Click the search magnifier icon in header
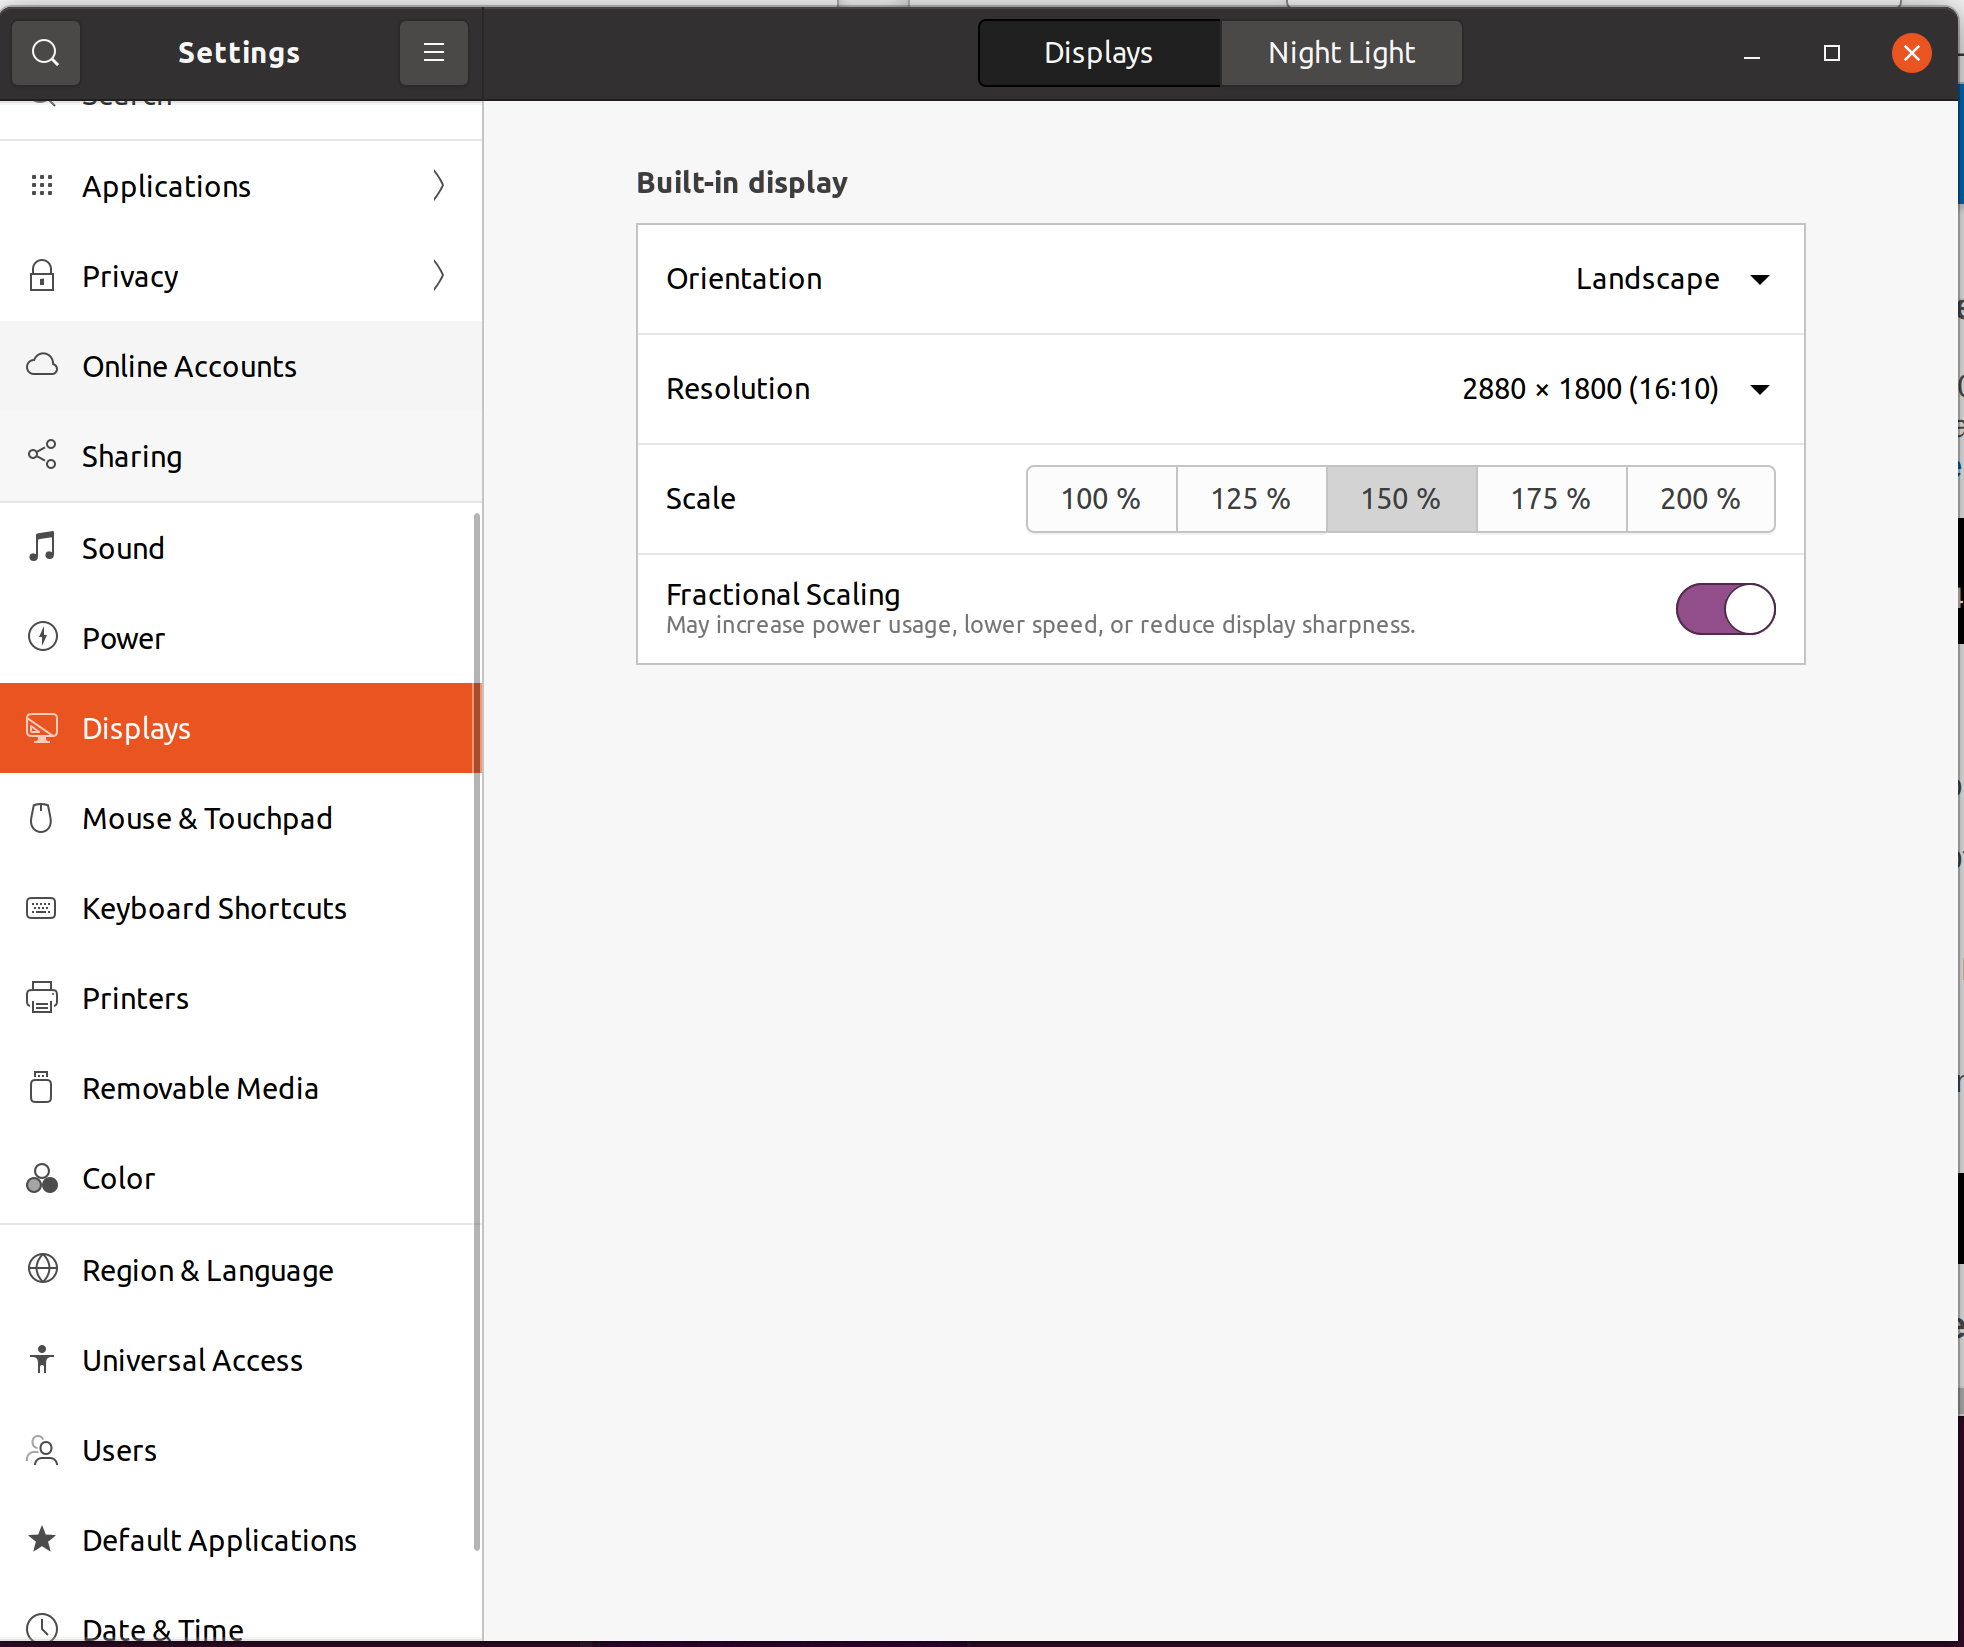Viewport: 1964px width, 1647px height. 46,52
